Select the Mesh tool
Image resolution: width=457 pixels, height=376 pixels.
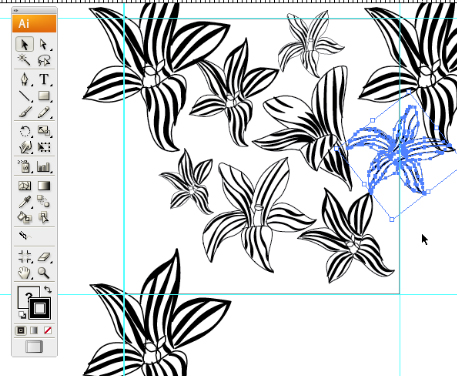click(x=24, y=185)
